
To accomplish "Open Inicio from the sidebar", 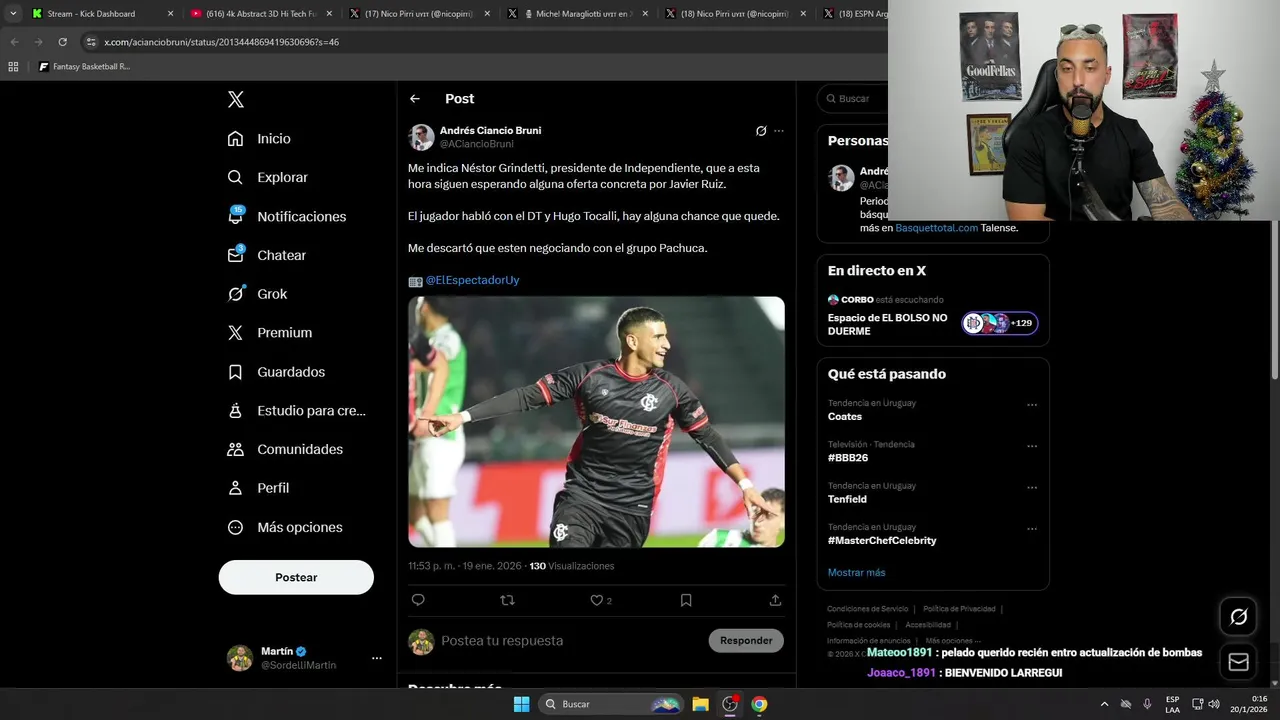I will (259, 139).
